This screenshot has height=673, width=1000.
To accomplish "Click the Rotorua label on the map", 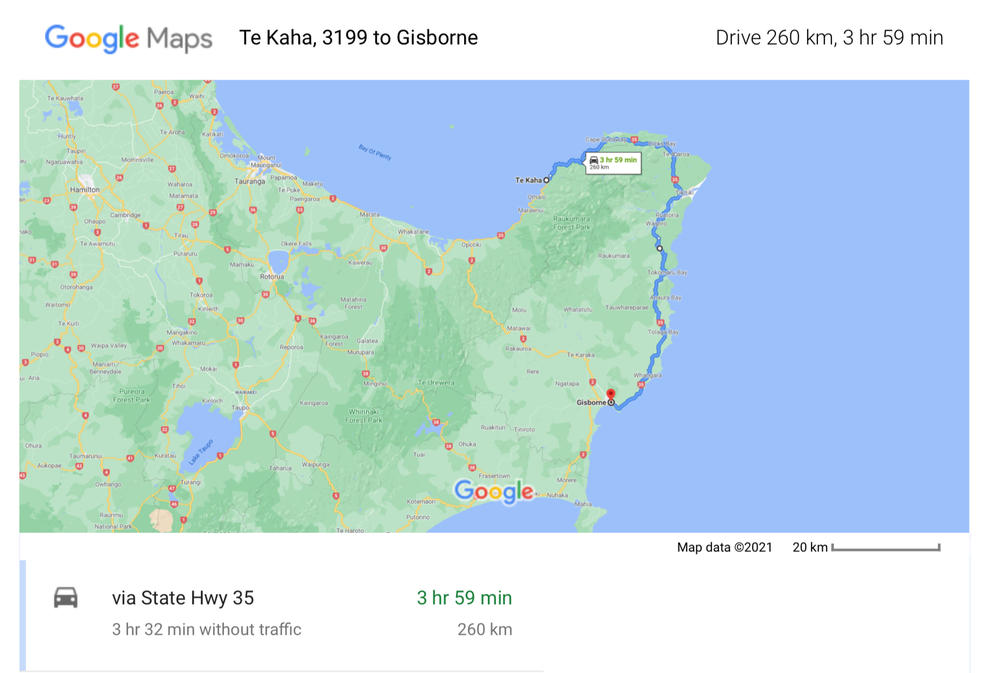I will coord(272,277).
